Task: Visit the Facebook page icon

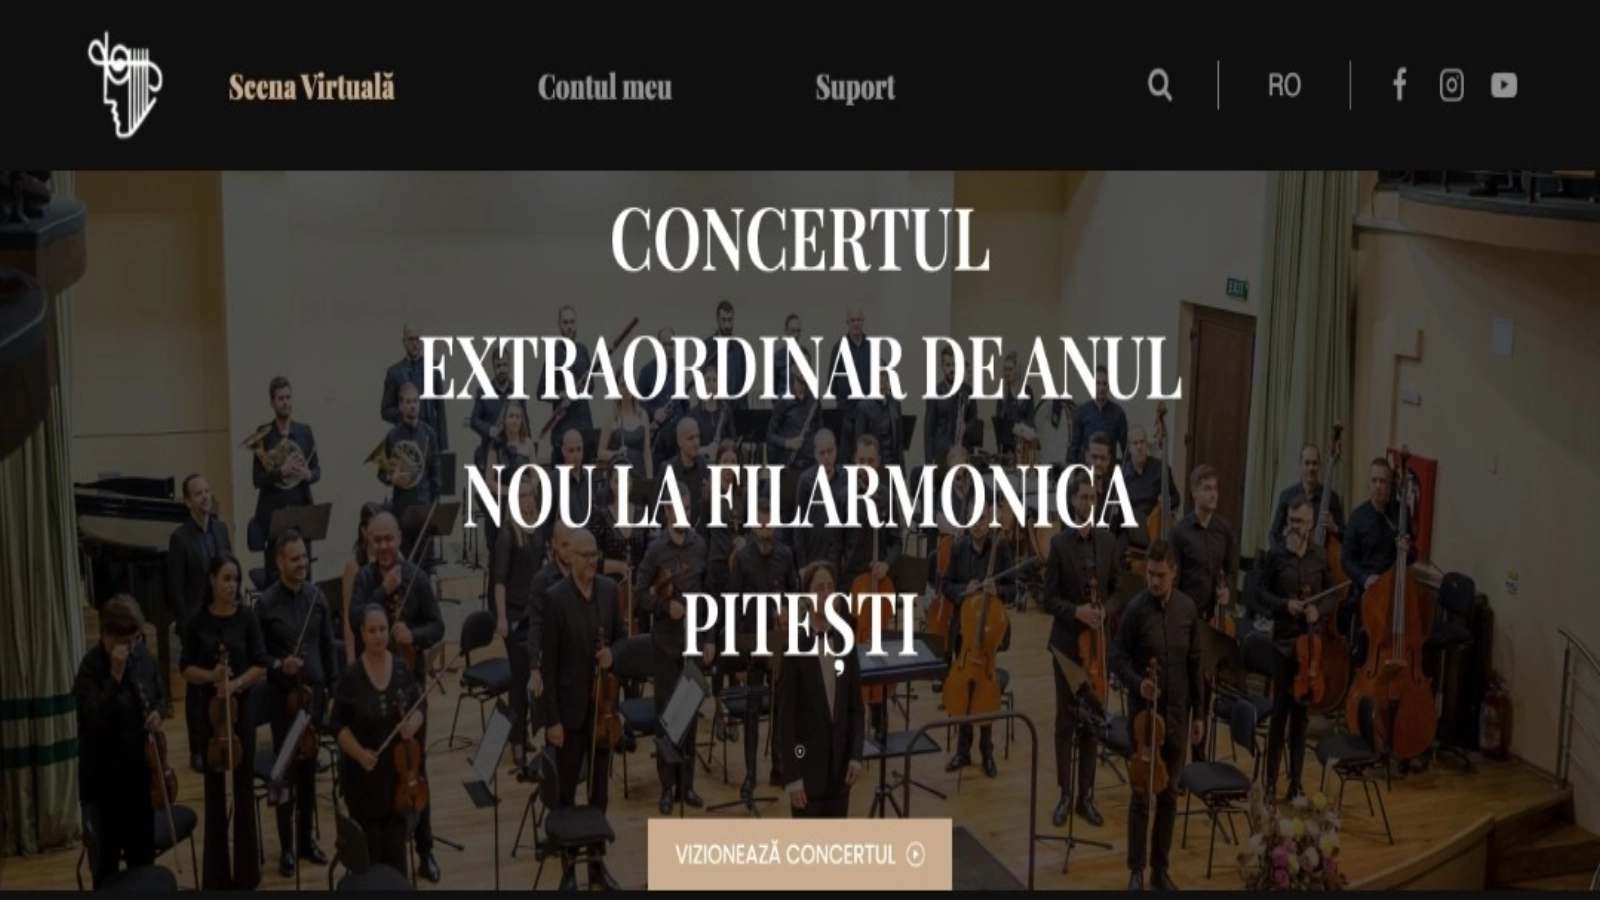Action: [x=1400, y=85]
